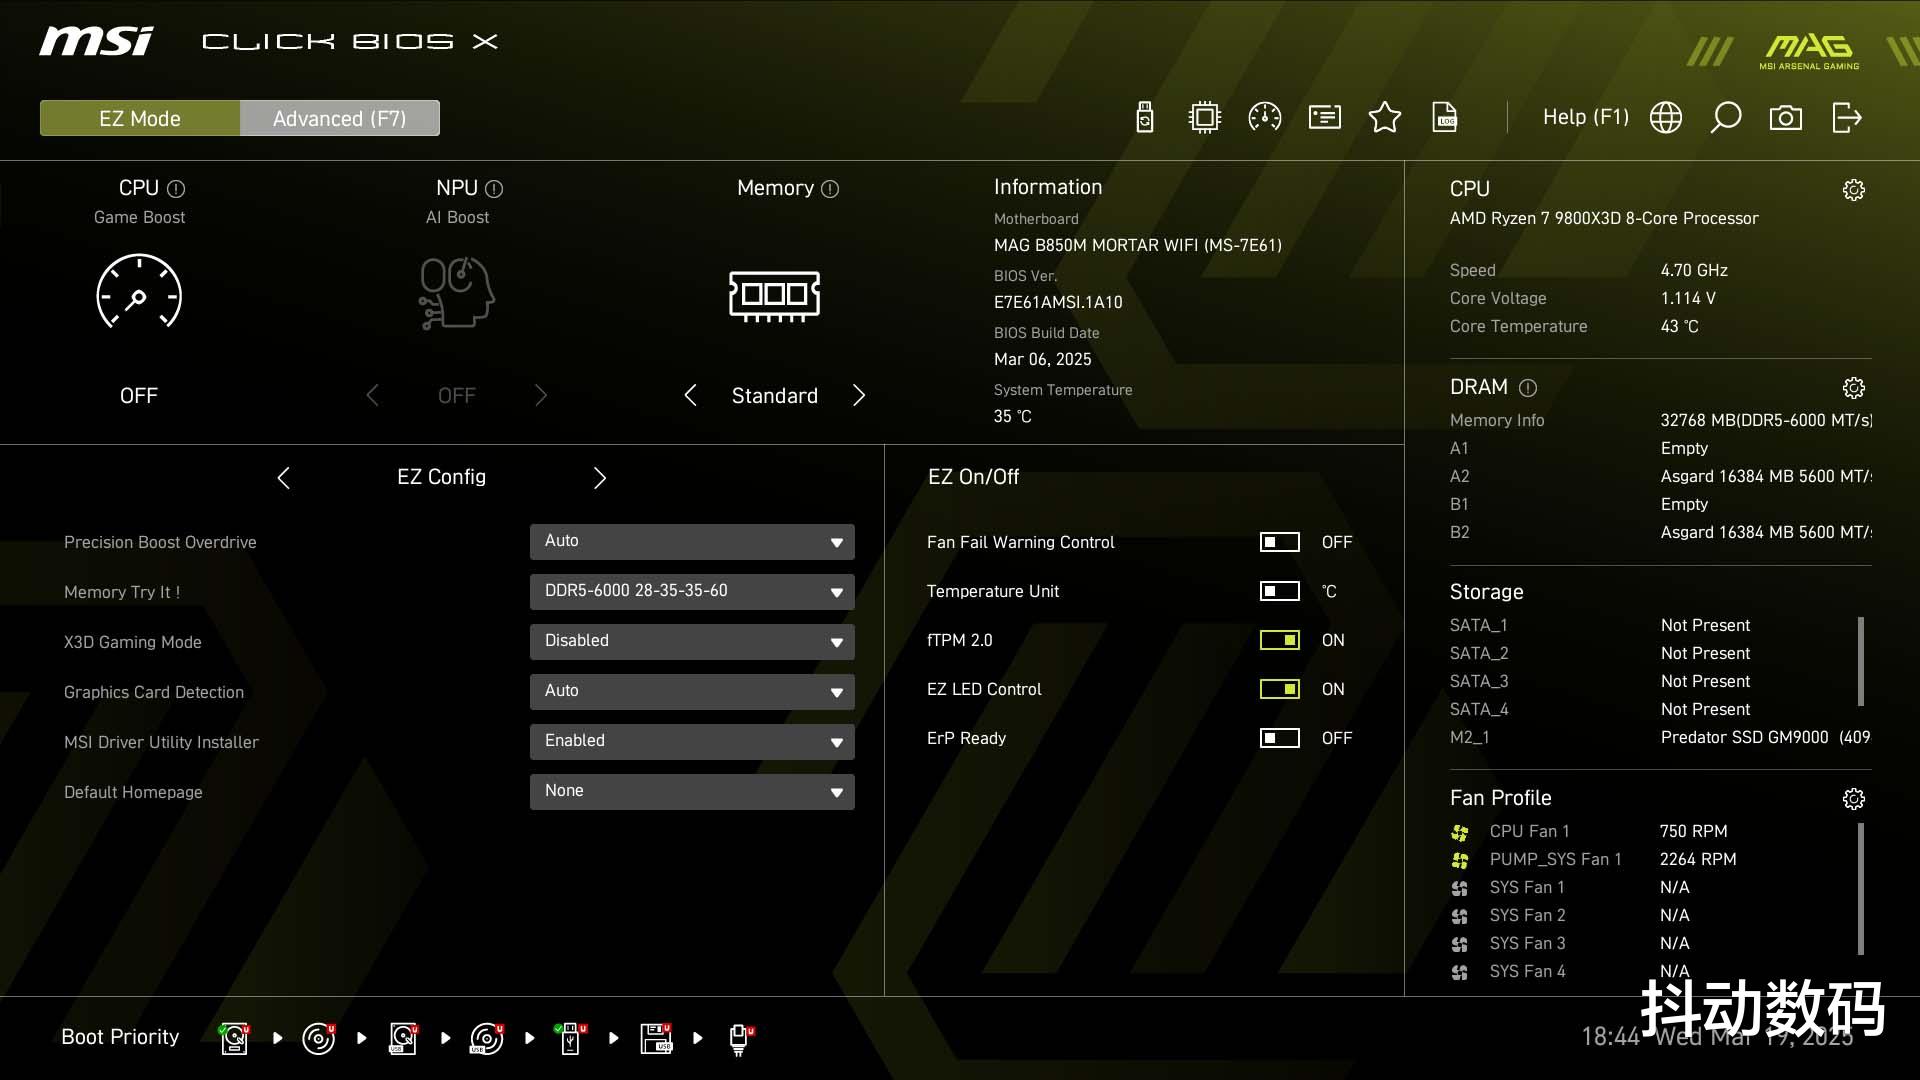This screenshot has height=1080, width=1920.
Task: Click AMD Ryzen 7 9800X3D processor name
Action: tap(1604, 218)
